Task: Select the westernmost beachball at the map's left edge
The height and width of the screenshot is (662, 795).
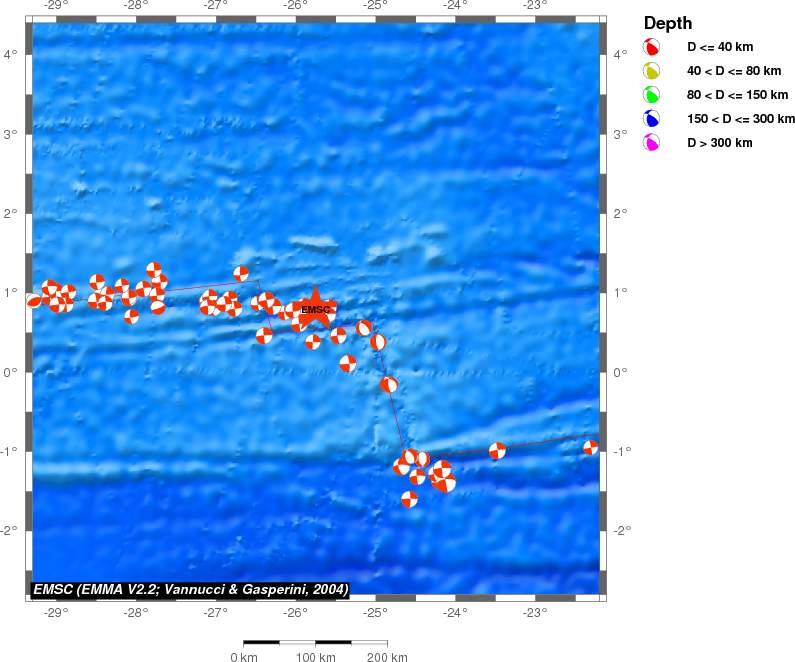Action: point(34,301)
